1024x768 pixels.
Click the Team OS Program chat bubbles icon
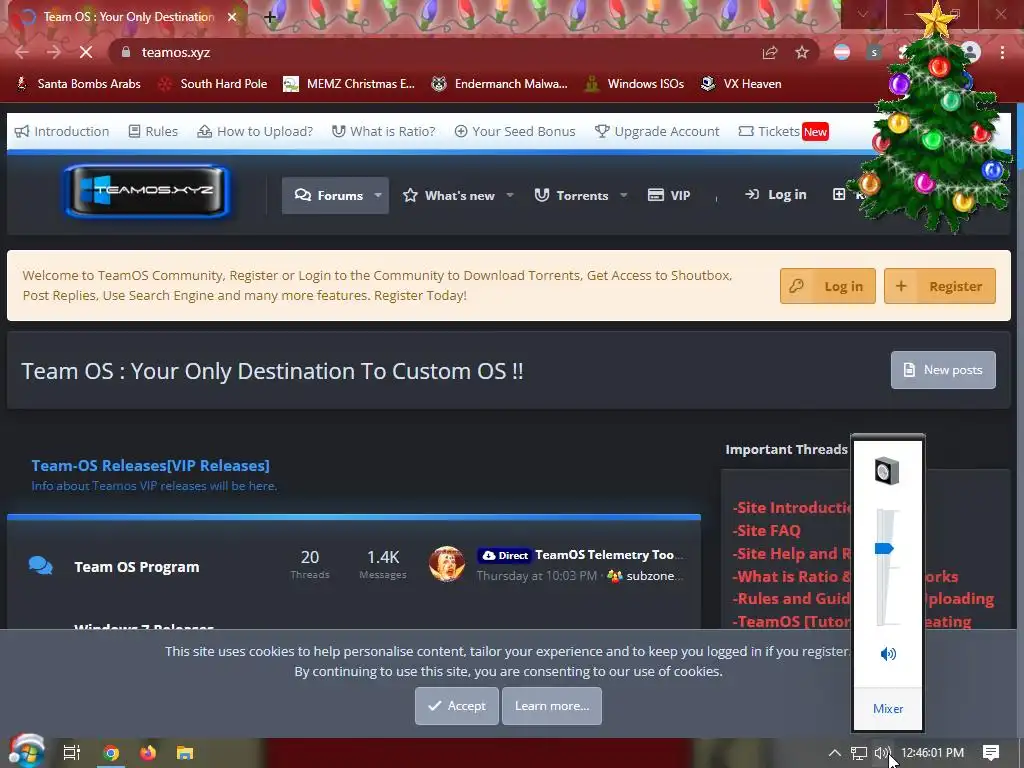tap(40, 566)
